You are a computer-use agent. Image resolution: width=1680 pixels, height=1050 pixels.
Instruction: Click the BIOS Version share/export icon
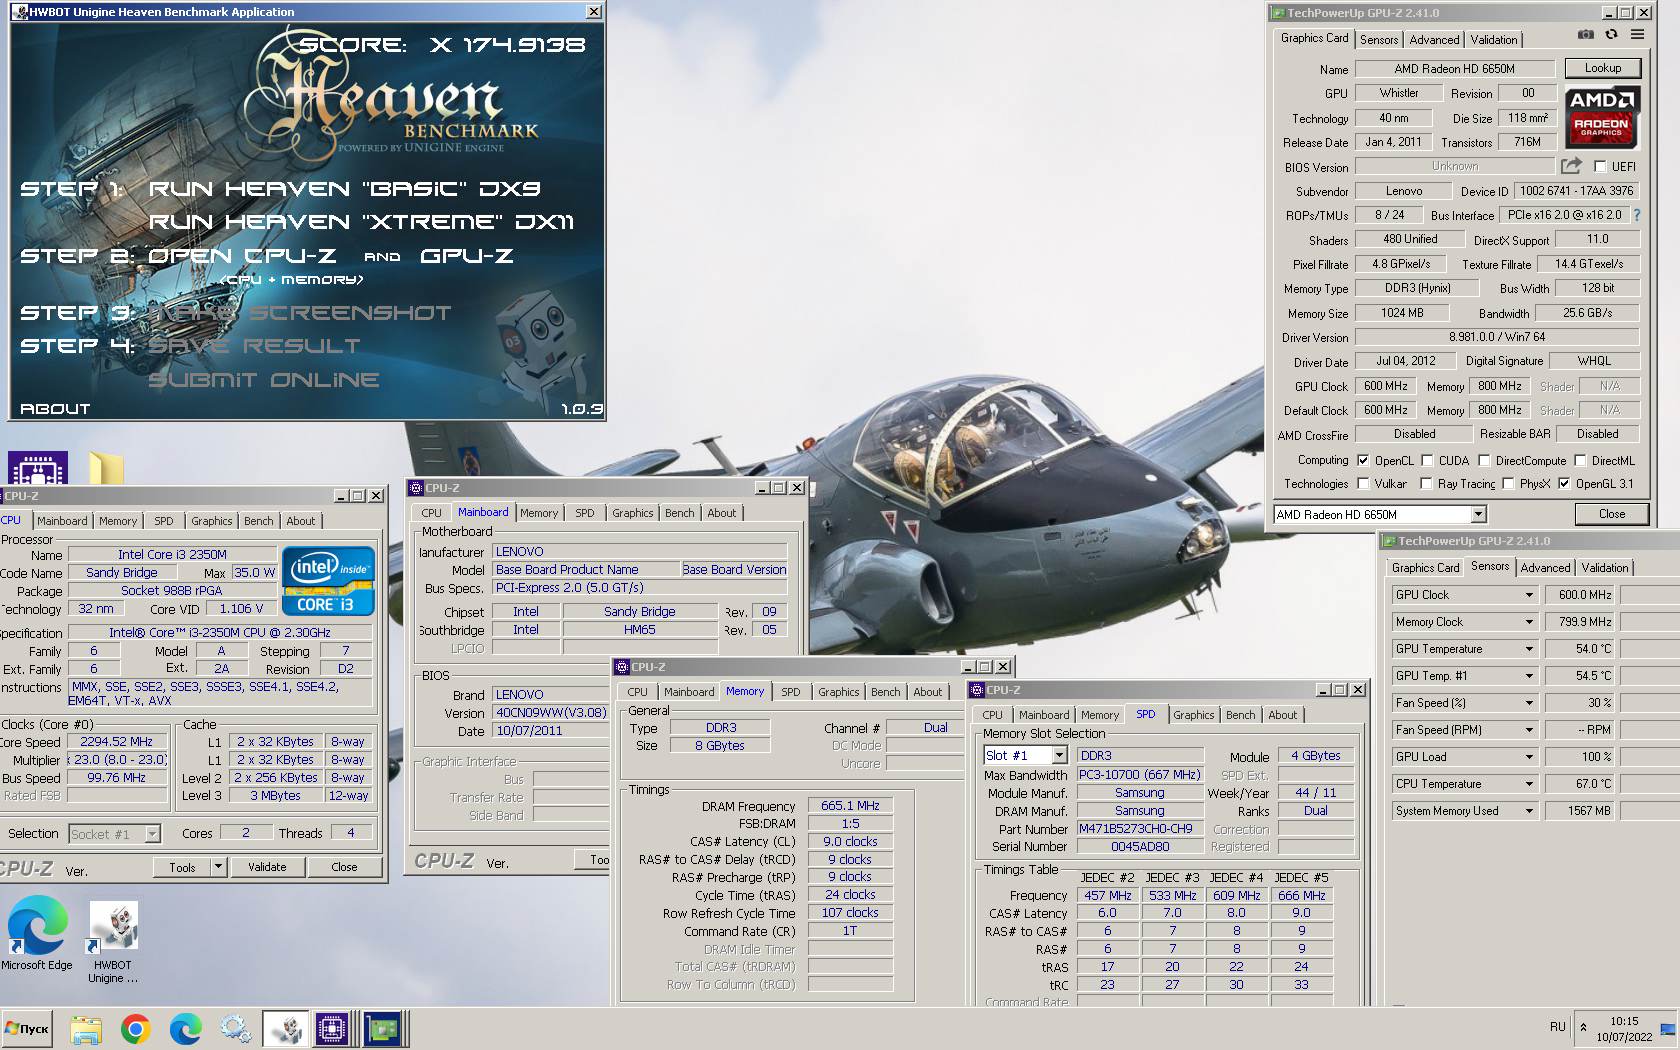(1572, 166)
